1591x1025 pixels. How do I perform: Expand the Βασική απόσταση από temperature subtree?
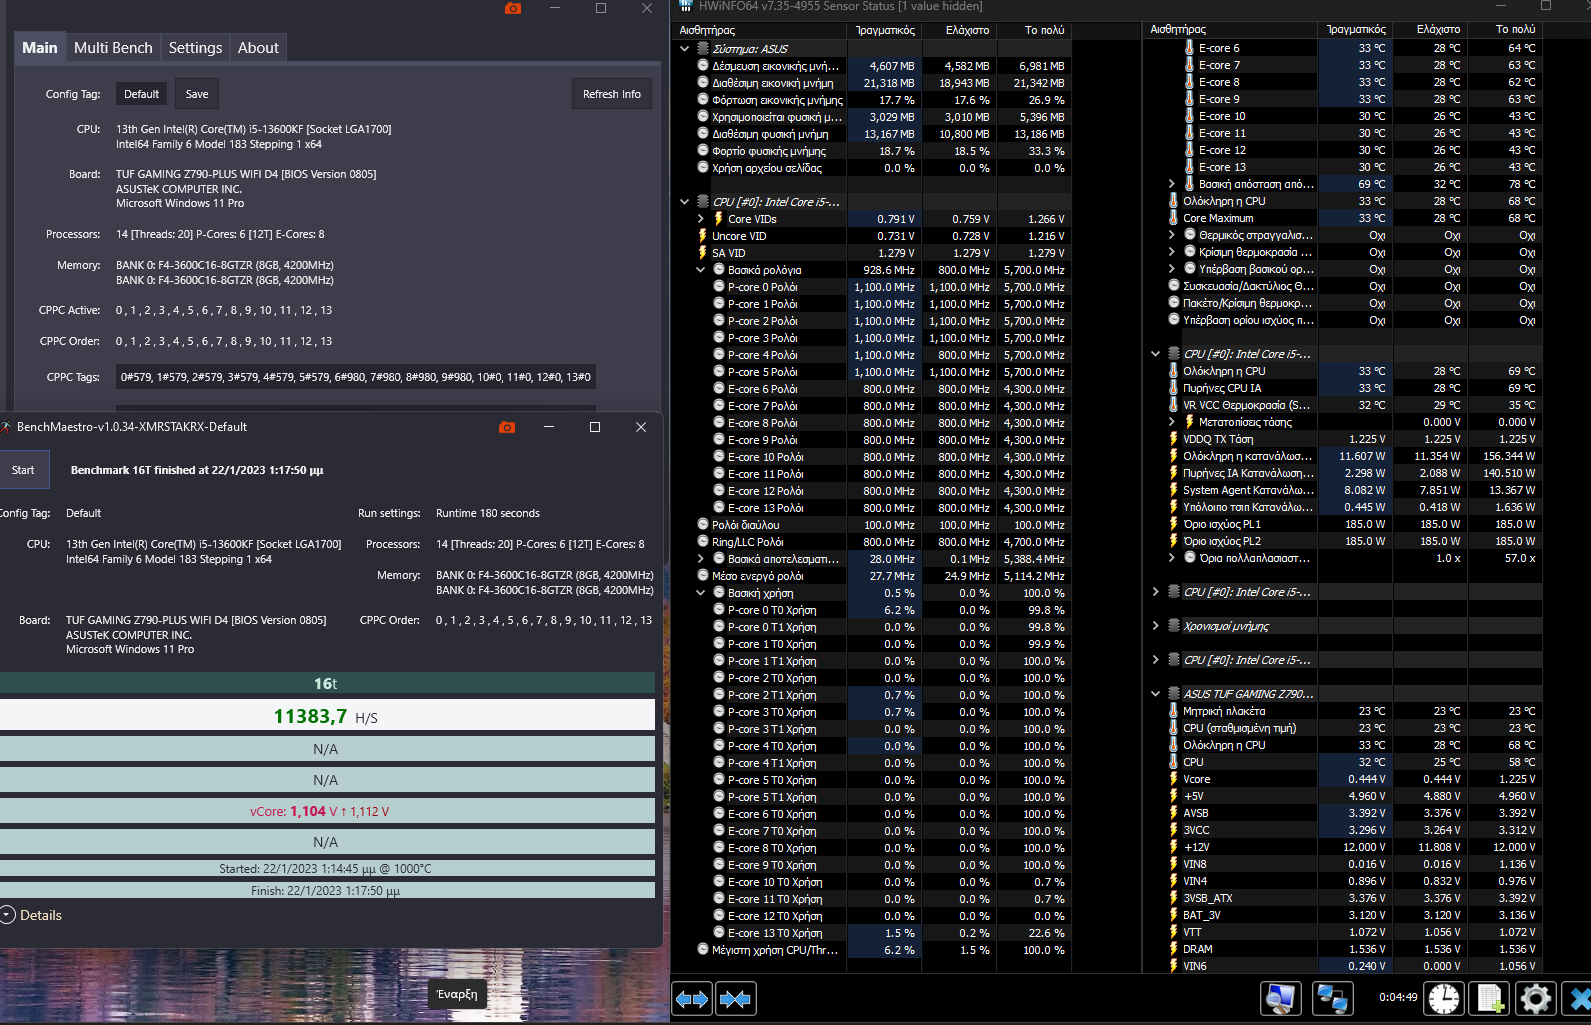[x=1171, y=184]
